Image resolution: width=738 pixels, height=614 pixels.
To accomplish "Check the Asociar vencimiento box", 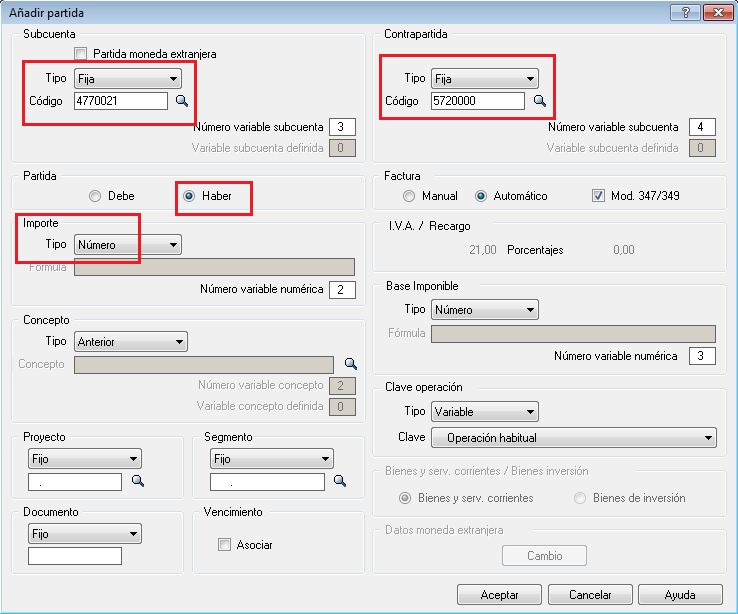I will (224, 545).
